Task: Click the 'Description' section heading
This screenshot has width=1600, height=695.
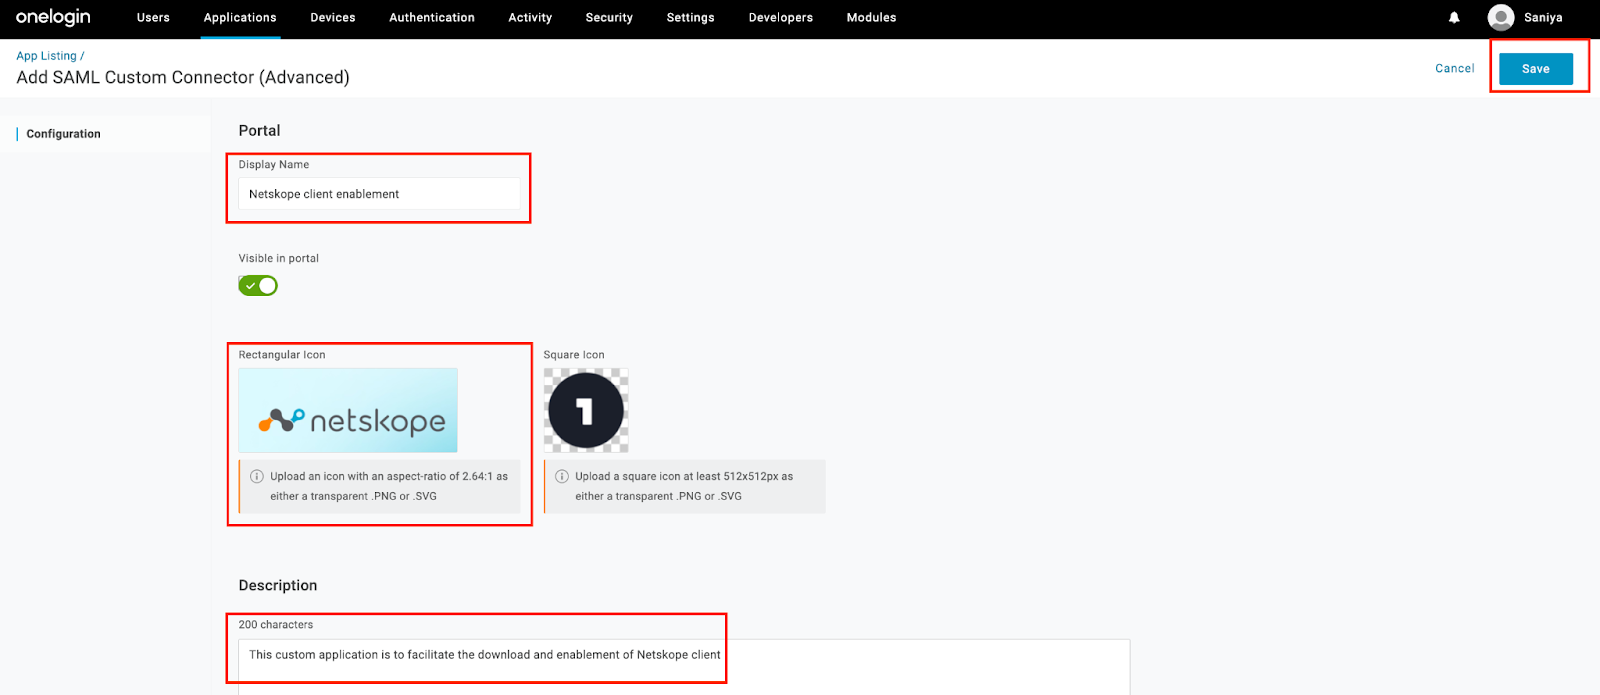Action: click(278, 586)
